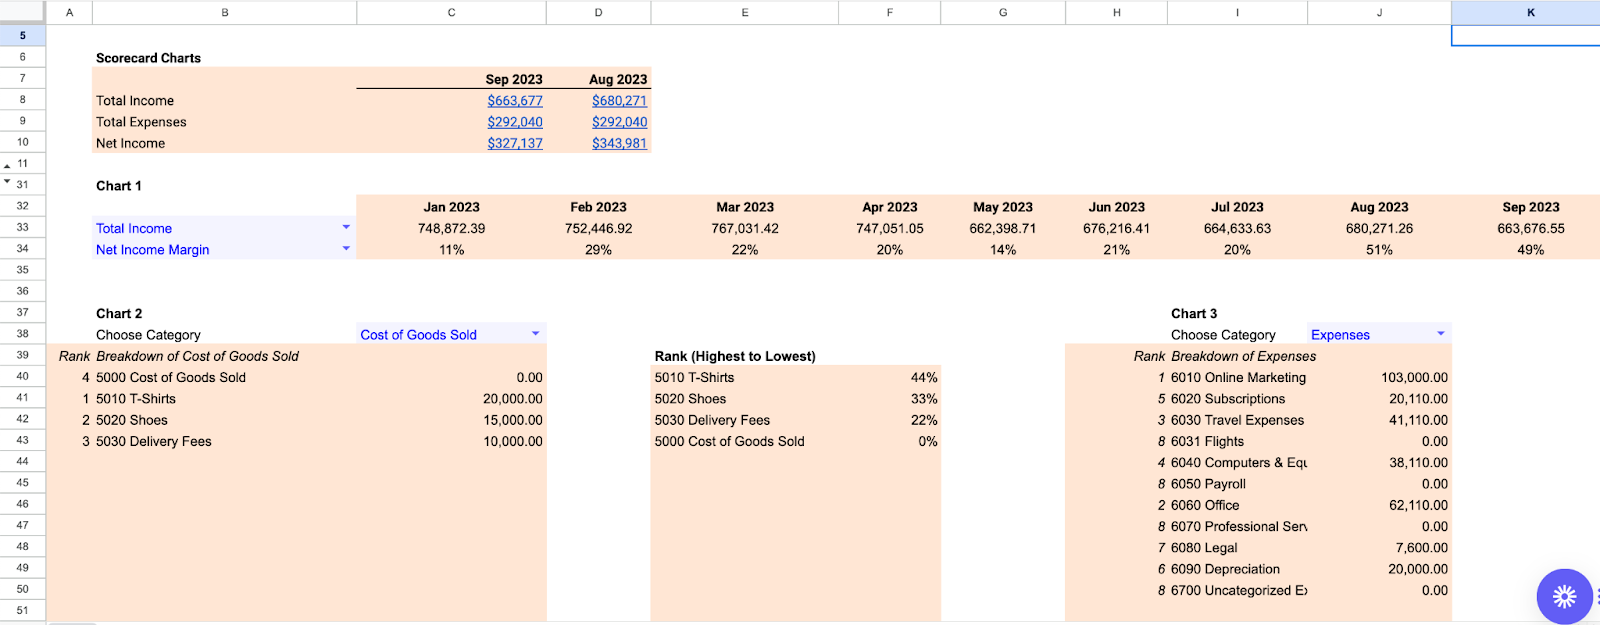1600x625 pixels.
Task: Select the Aug 2023 margin cell 51%
Action: [x=1379, y=249]
